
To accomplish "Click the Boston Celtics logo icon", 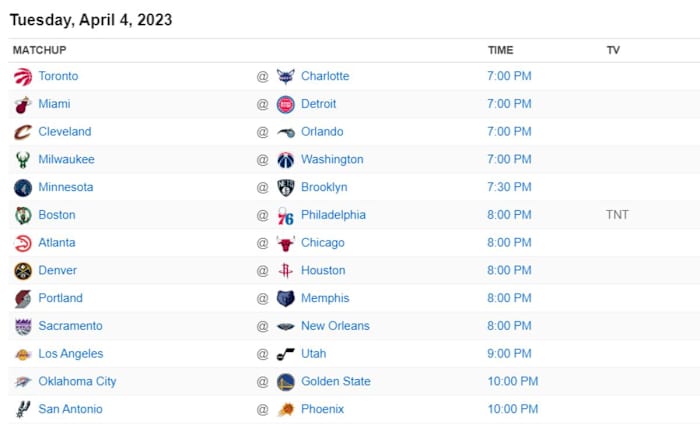I will coord(23,215).
